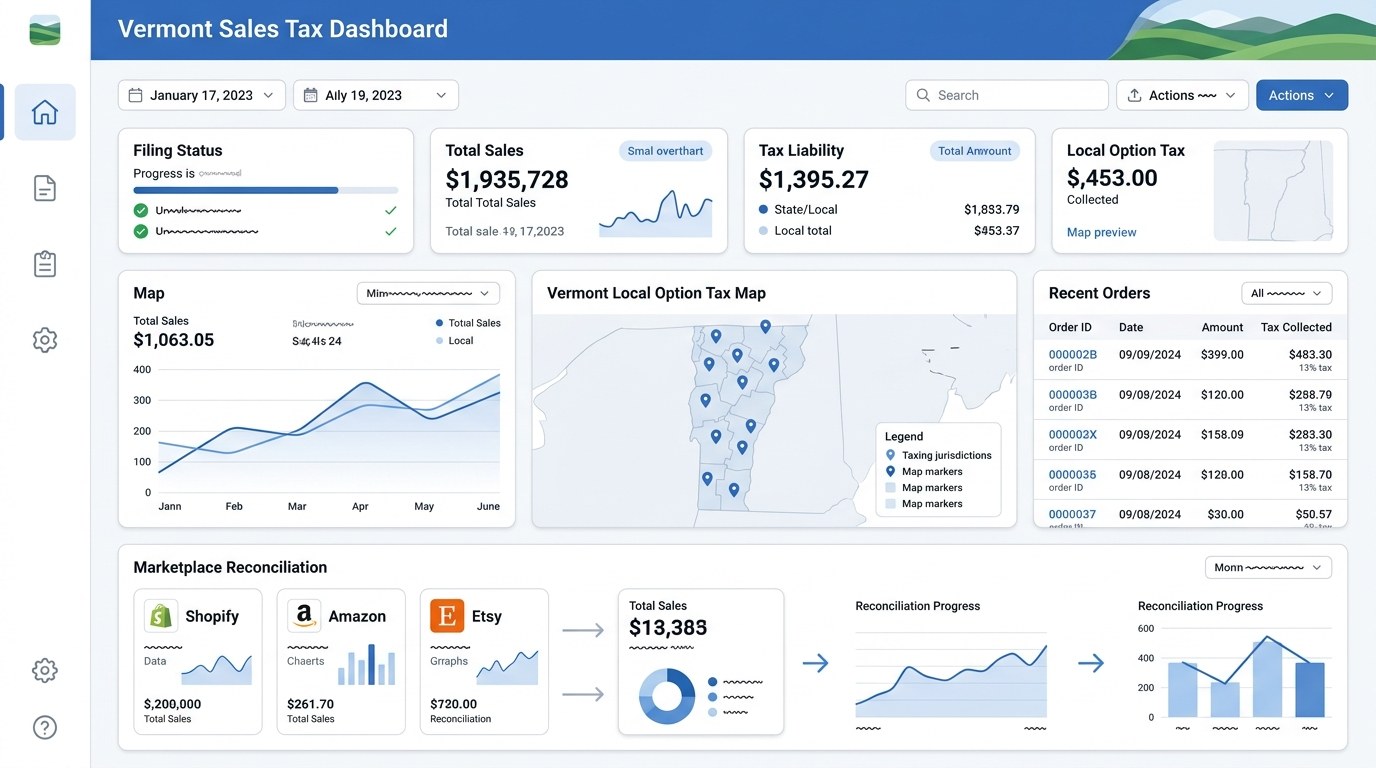Open the clipboard filings sidebar icon

(x=45, y=264)
